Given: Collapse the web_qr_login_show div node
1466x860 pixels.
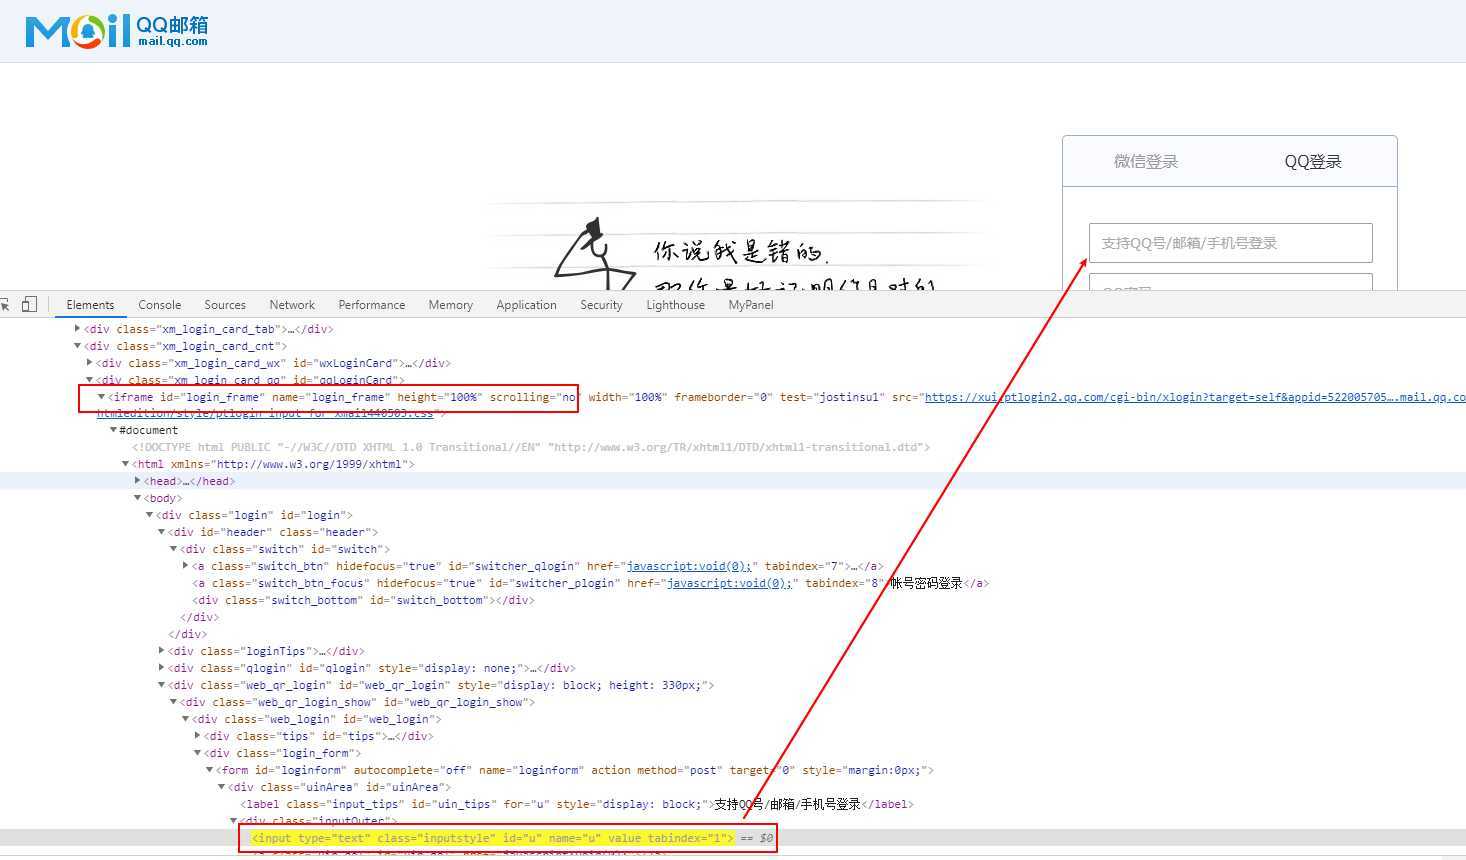Looking at the screenshot, I should point(174,702).
